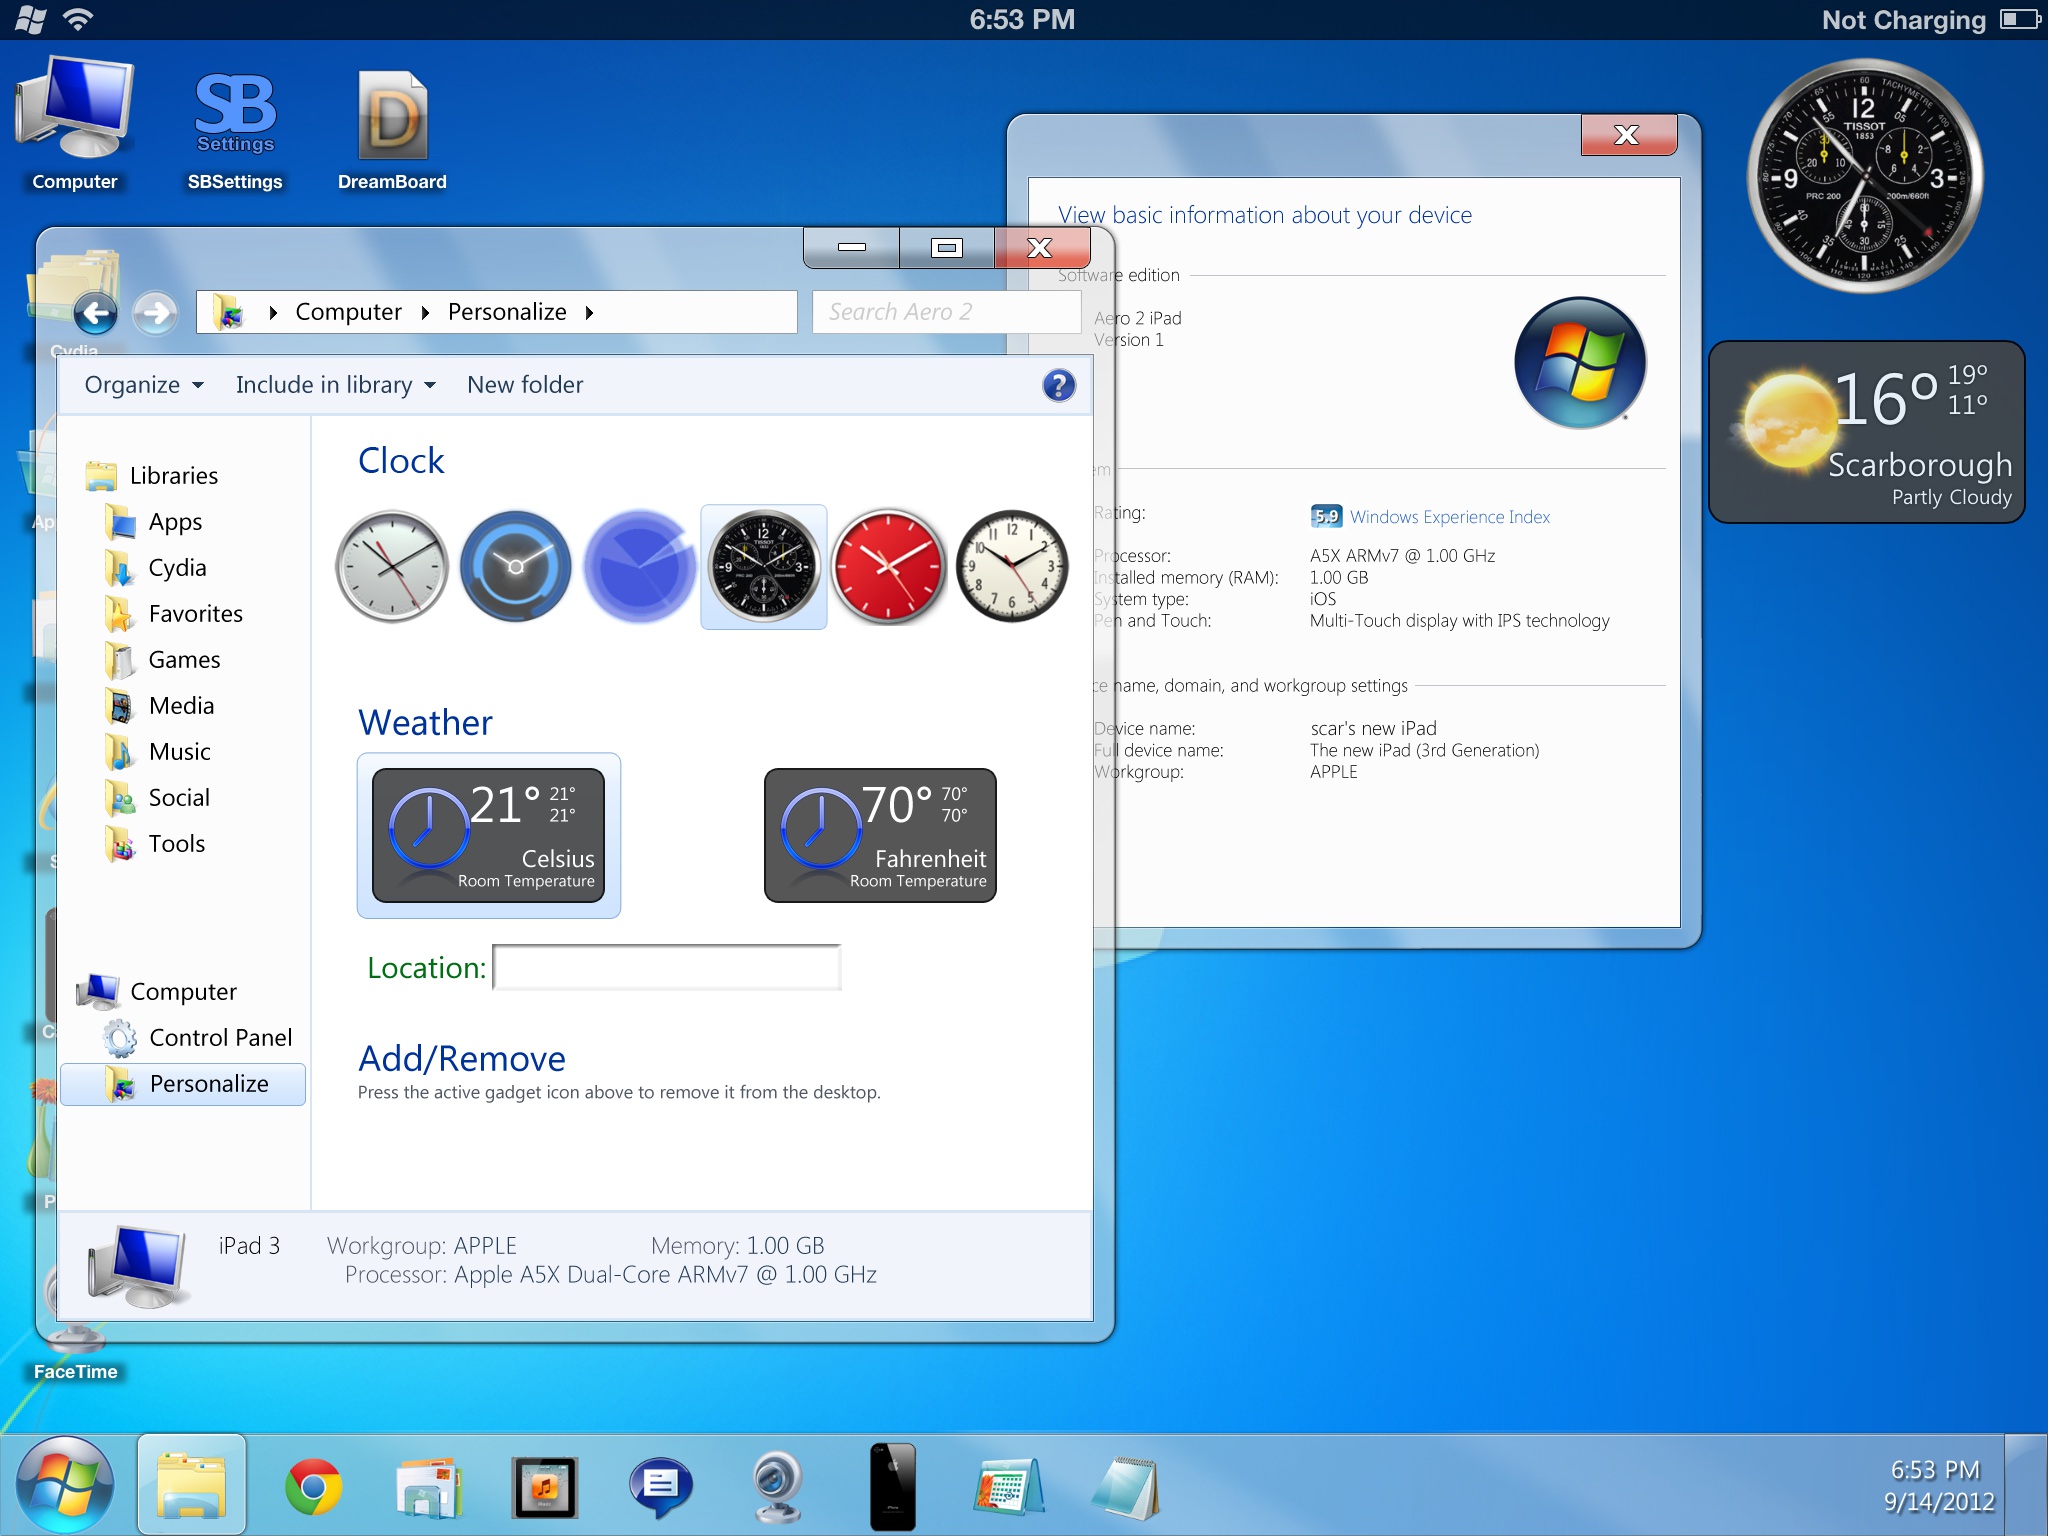Open File Explorer folder in taskbar
The width and height of the screenshot is (2048, 1536).
click(192, 1486)
